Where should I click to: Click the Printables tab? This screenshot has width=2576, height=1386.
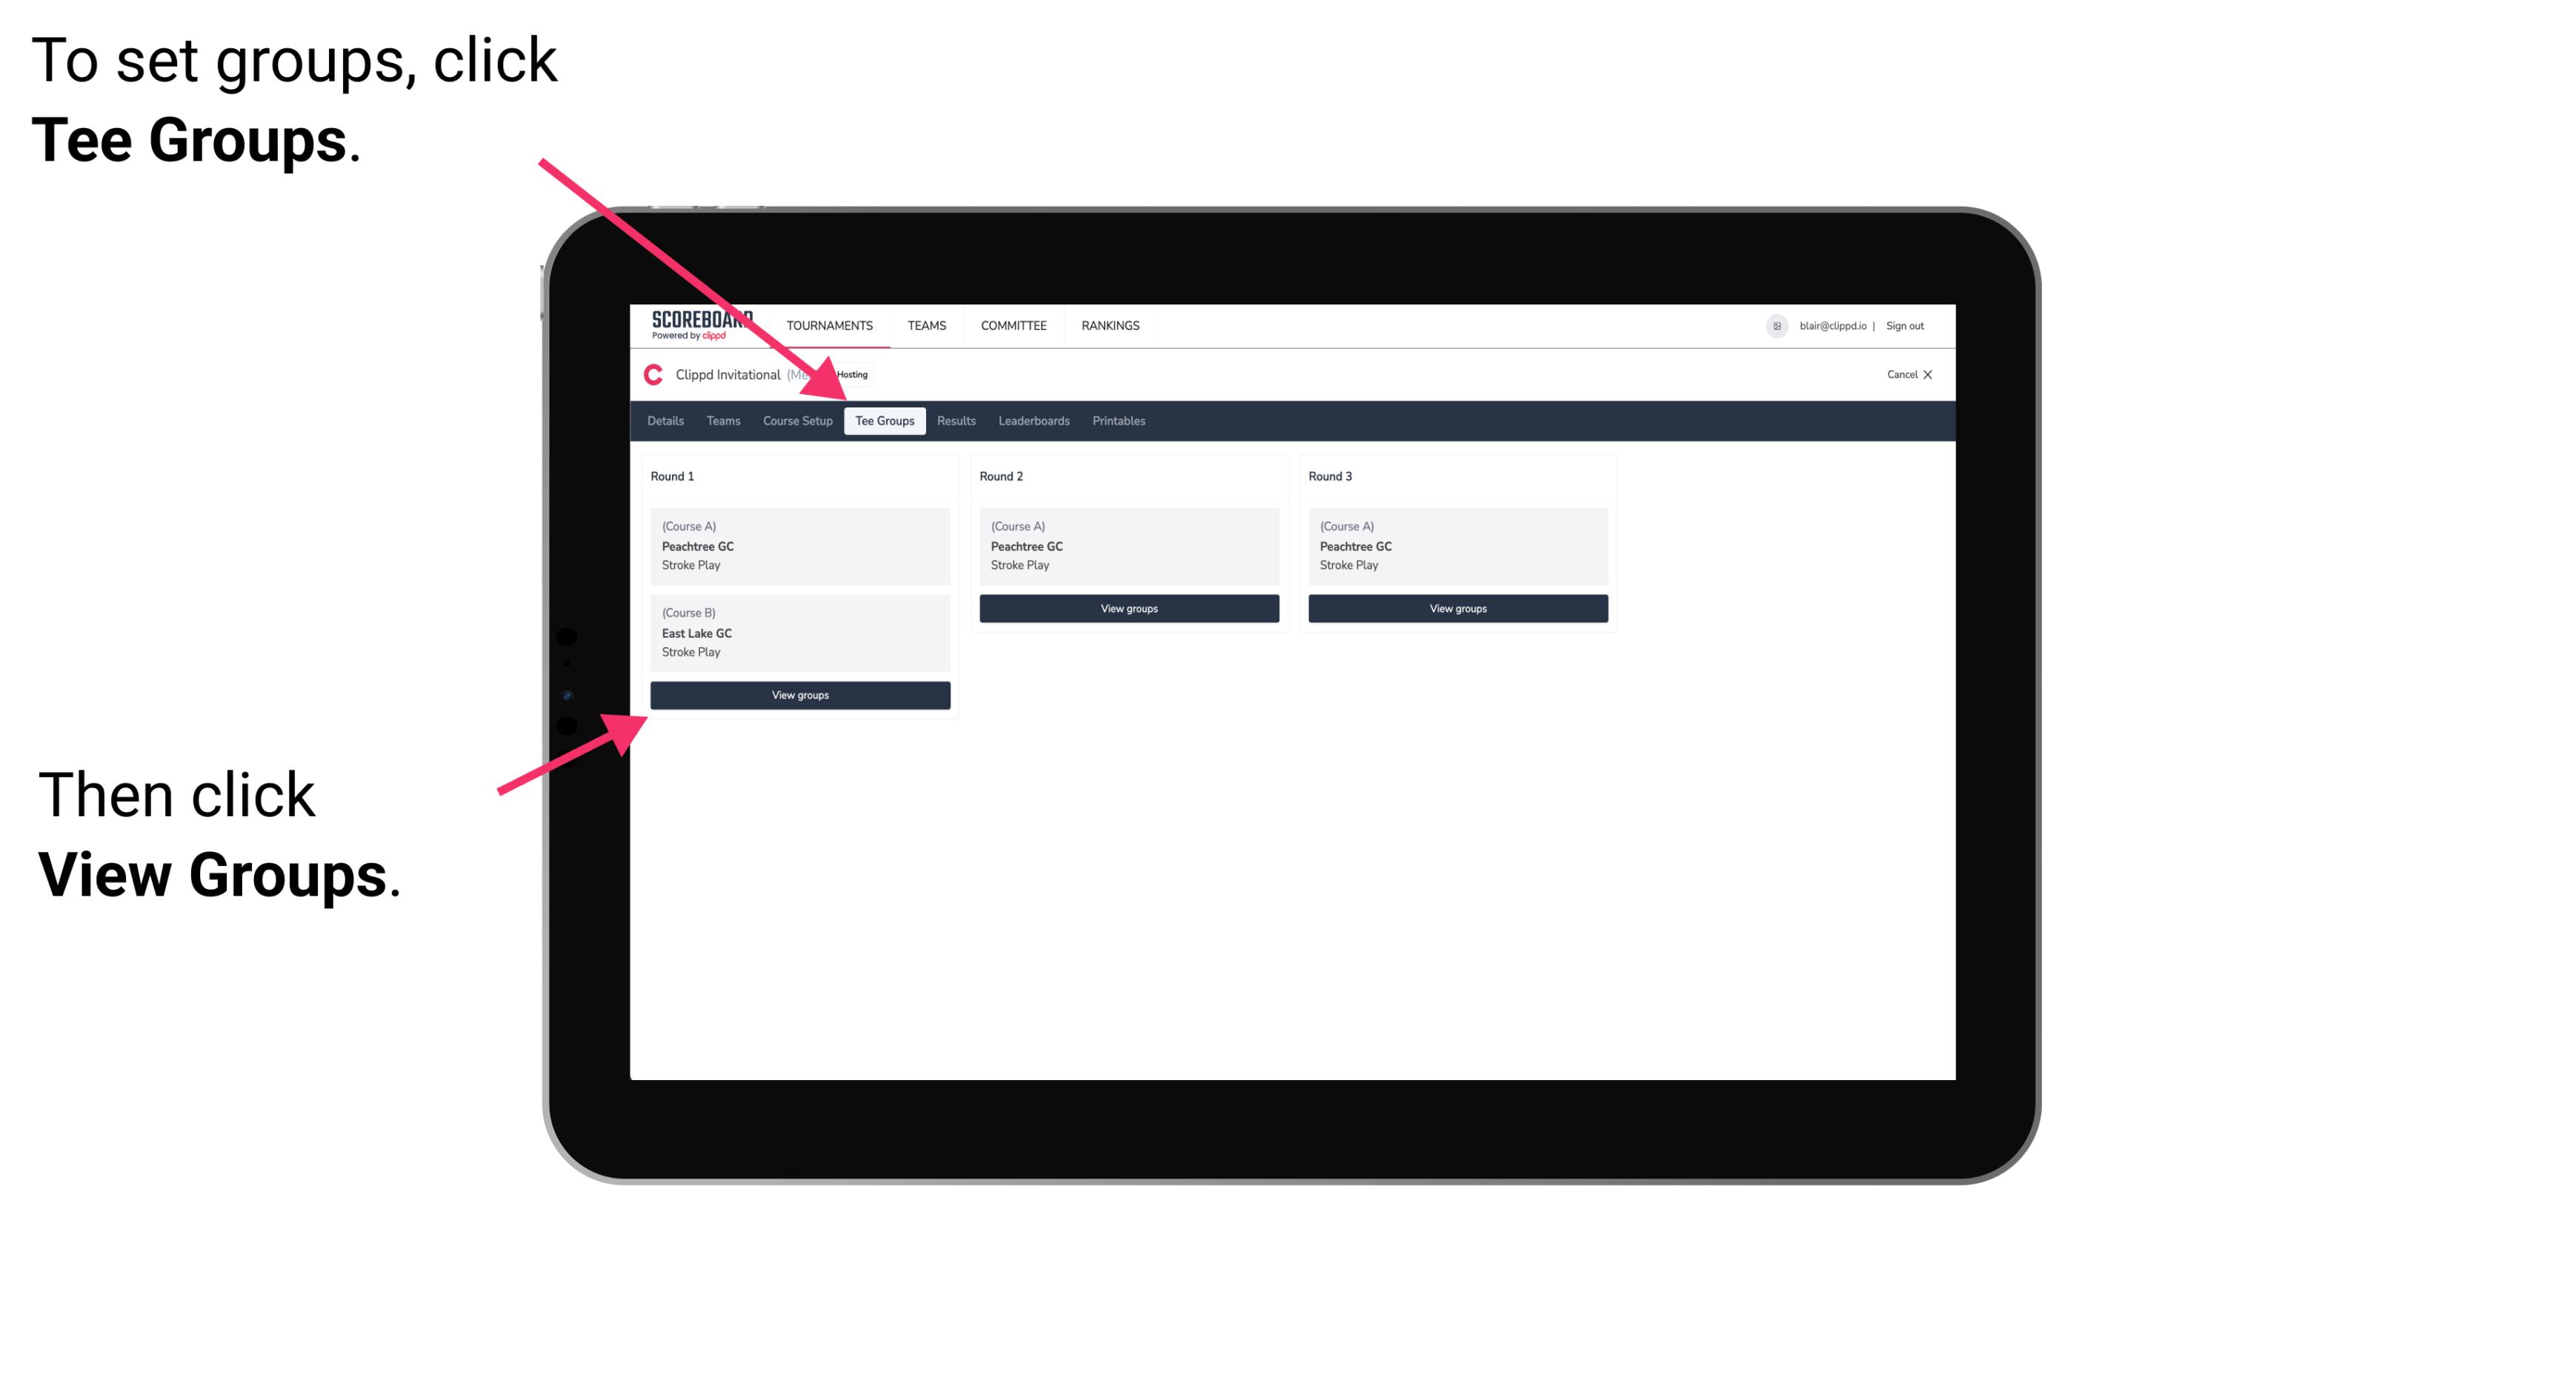[1116, 420]
